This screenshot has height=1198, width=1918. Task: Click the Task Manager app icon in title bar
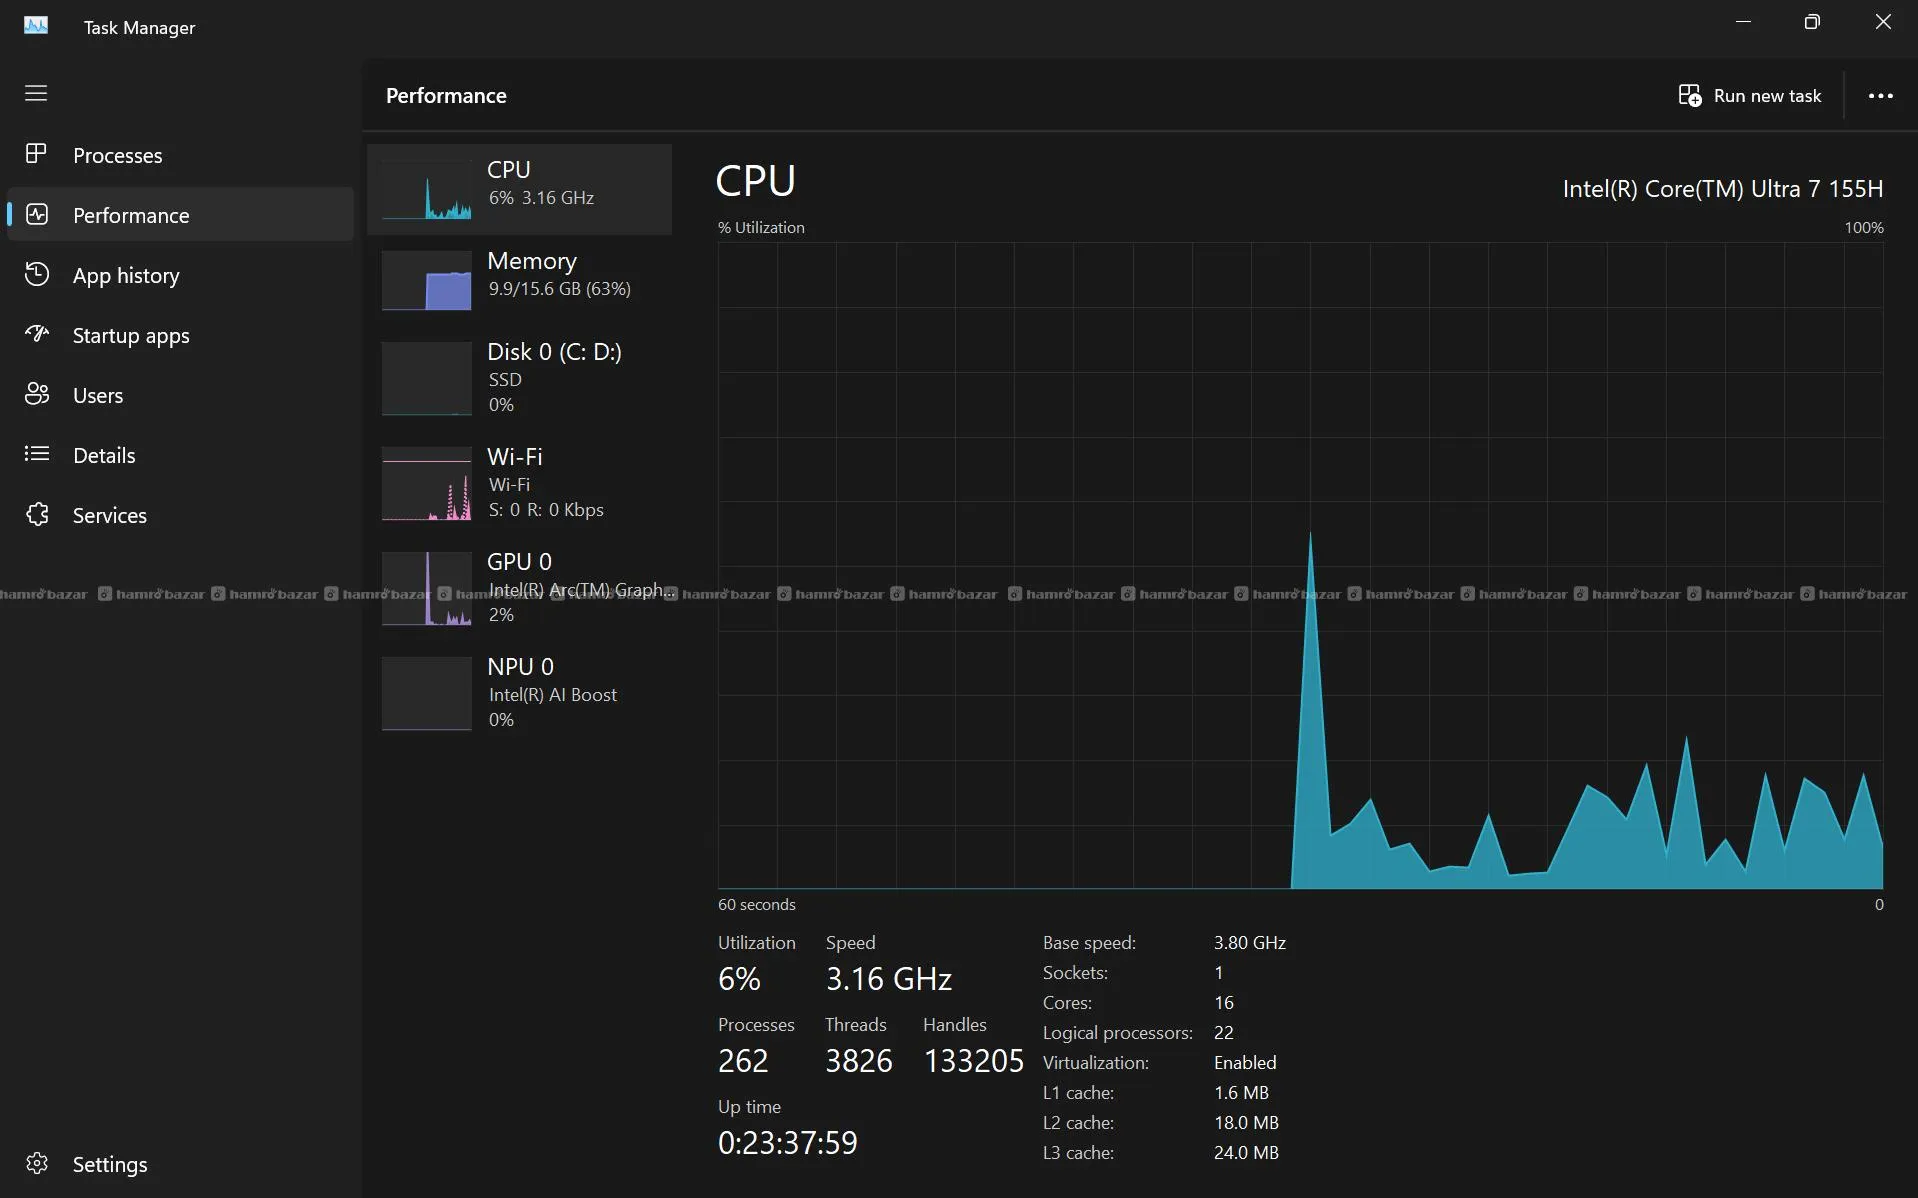pos(36,25)
